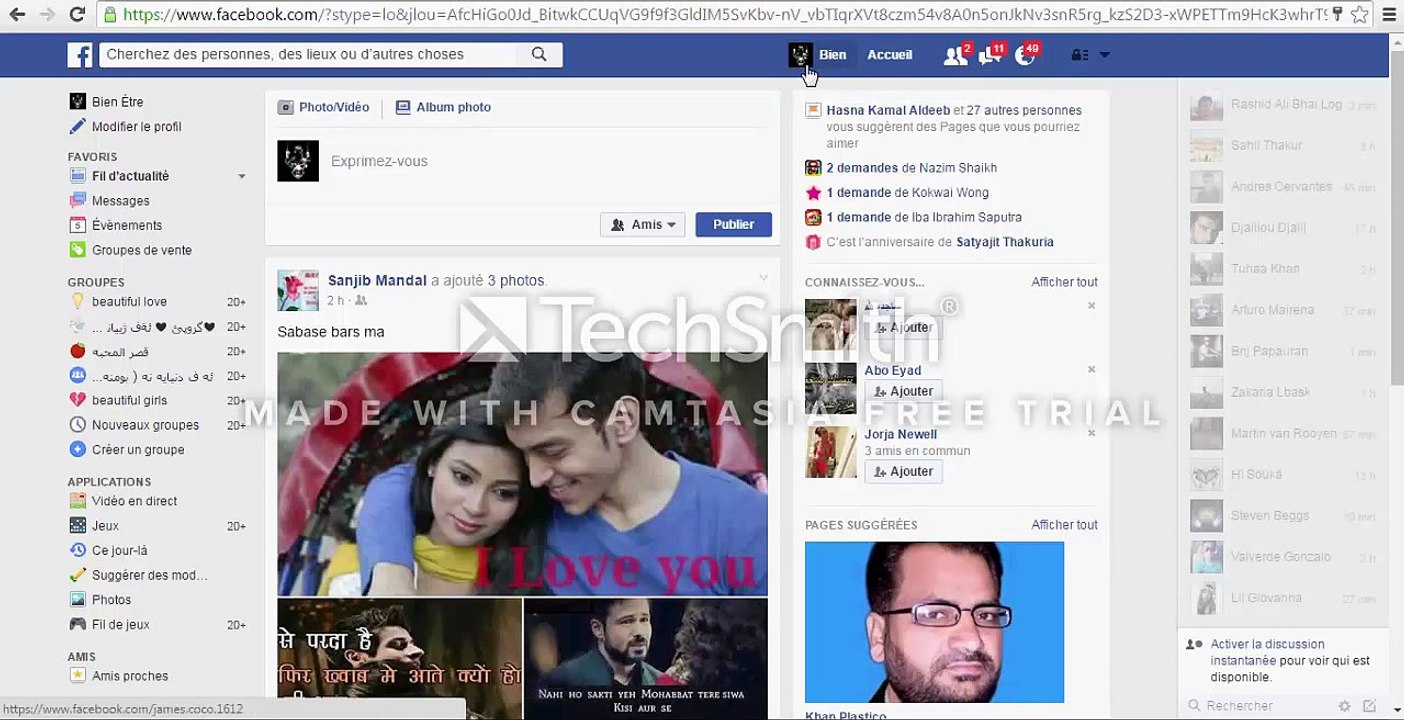Open Groupes de vente
Image resolution: width=1404 pixels, height=720 pixels.
tap(141, 250)
